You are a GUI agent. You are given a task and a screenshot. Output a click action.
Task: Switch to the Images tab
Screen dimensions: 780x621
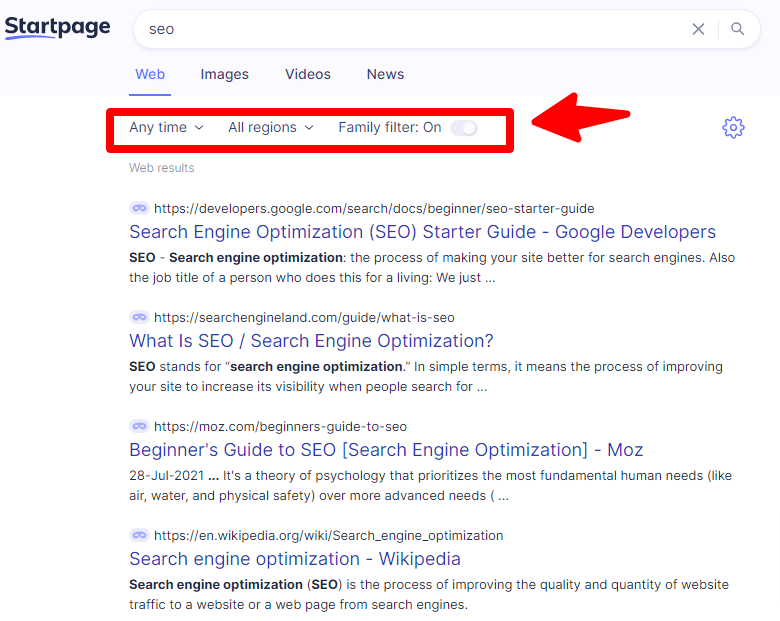point(224,74)
